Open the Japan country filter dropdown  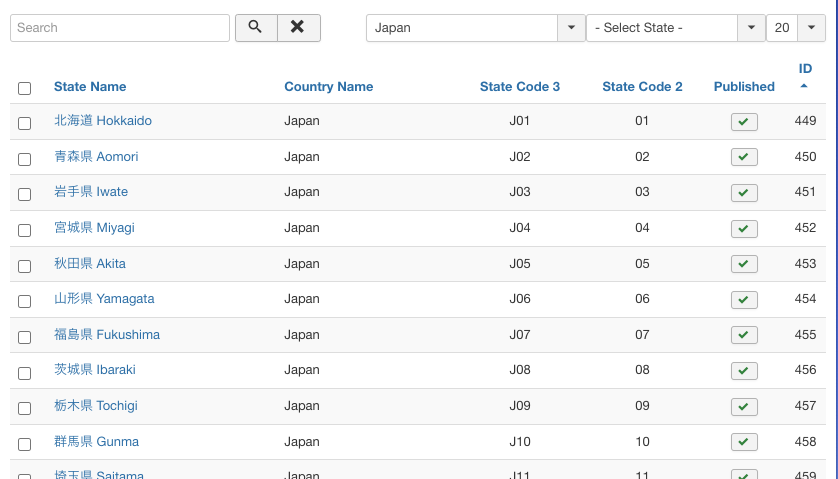pos(475,28)
